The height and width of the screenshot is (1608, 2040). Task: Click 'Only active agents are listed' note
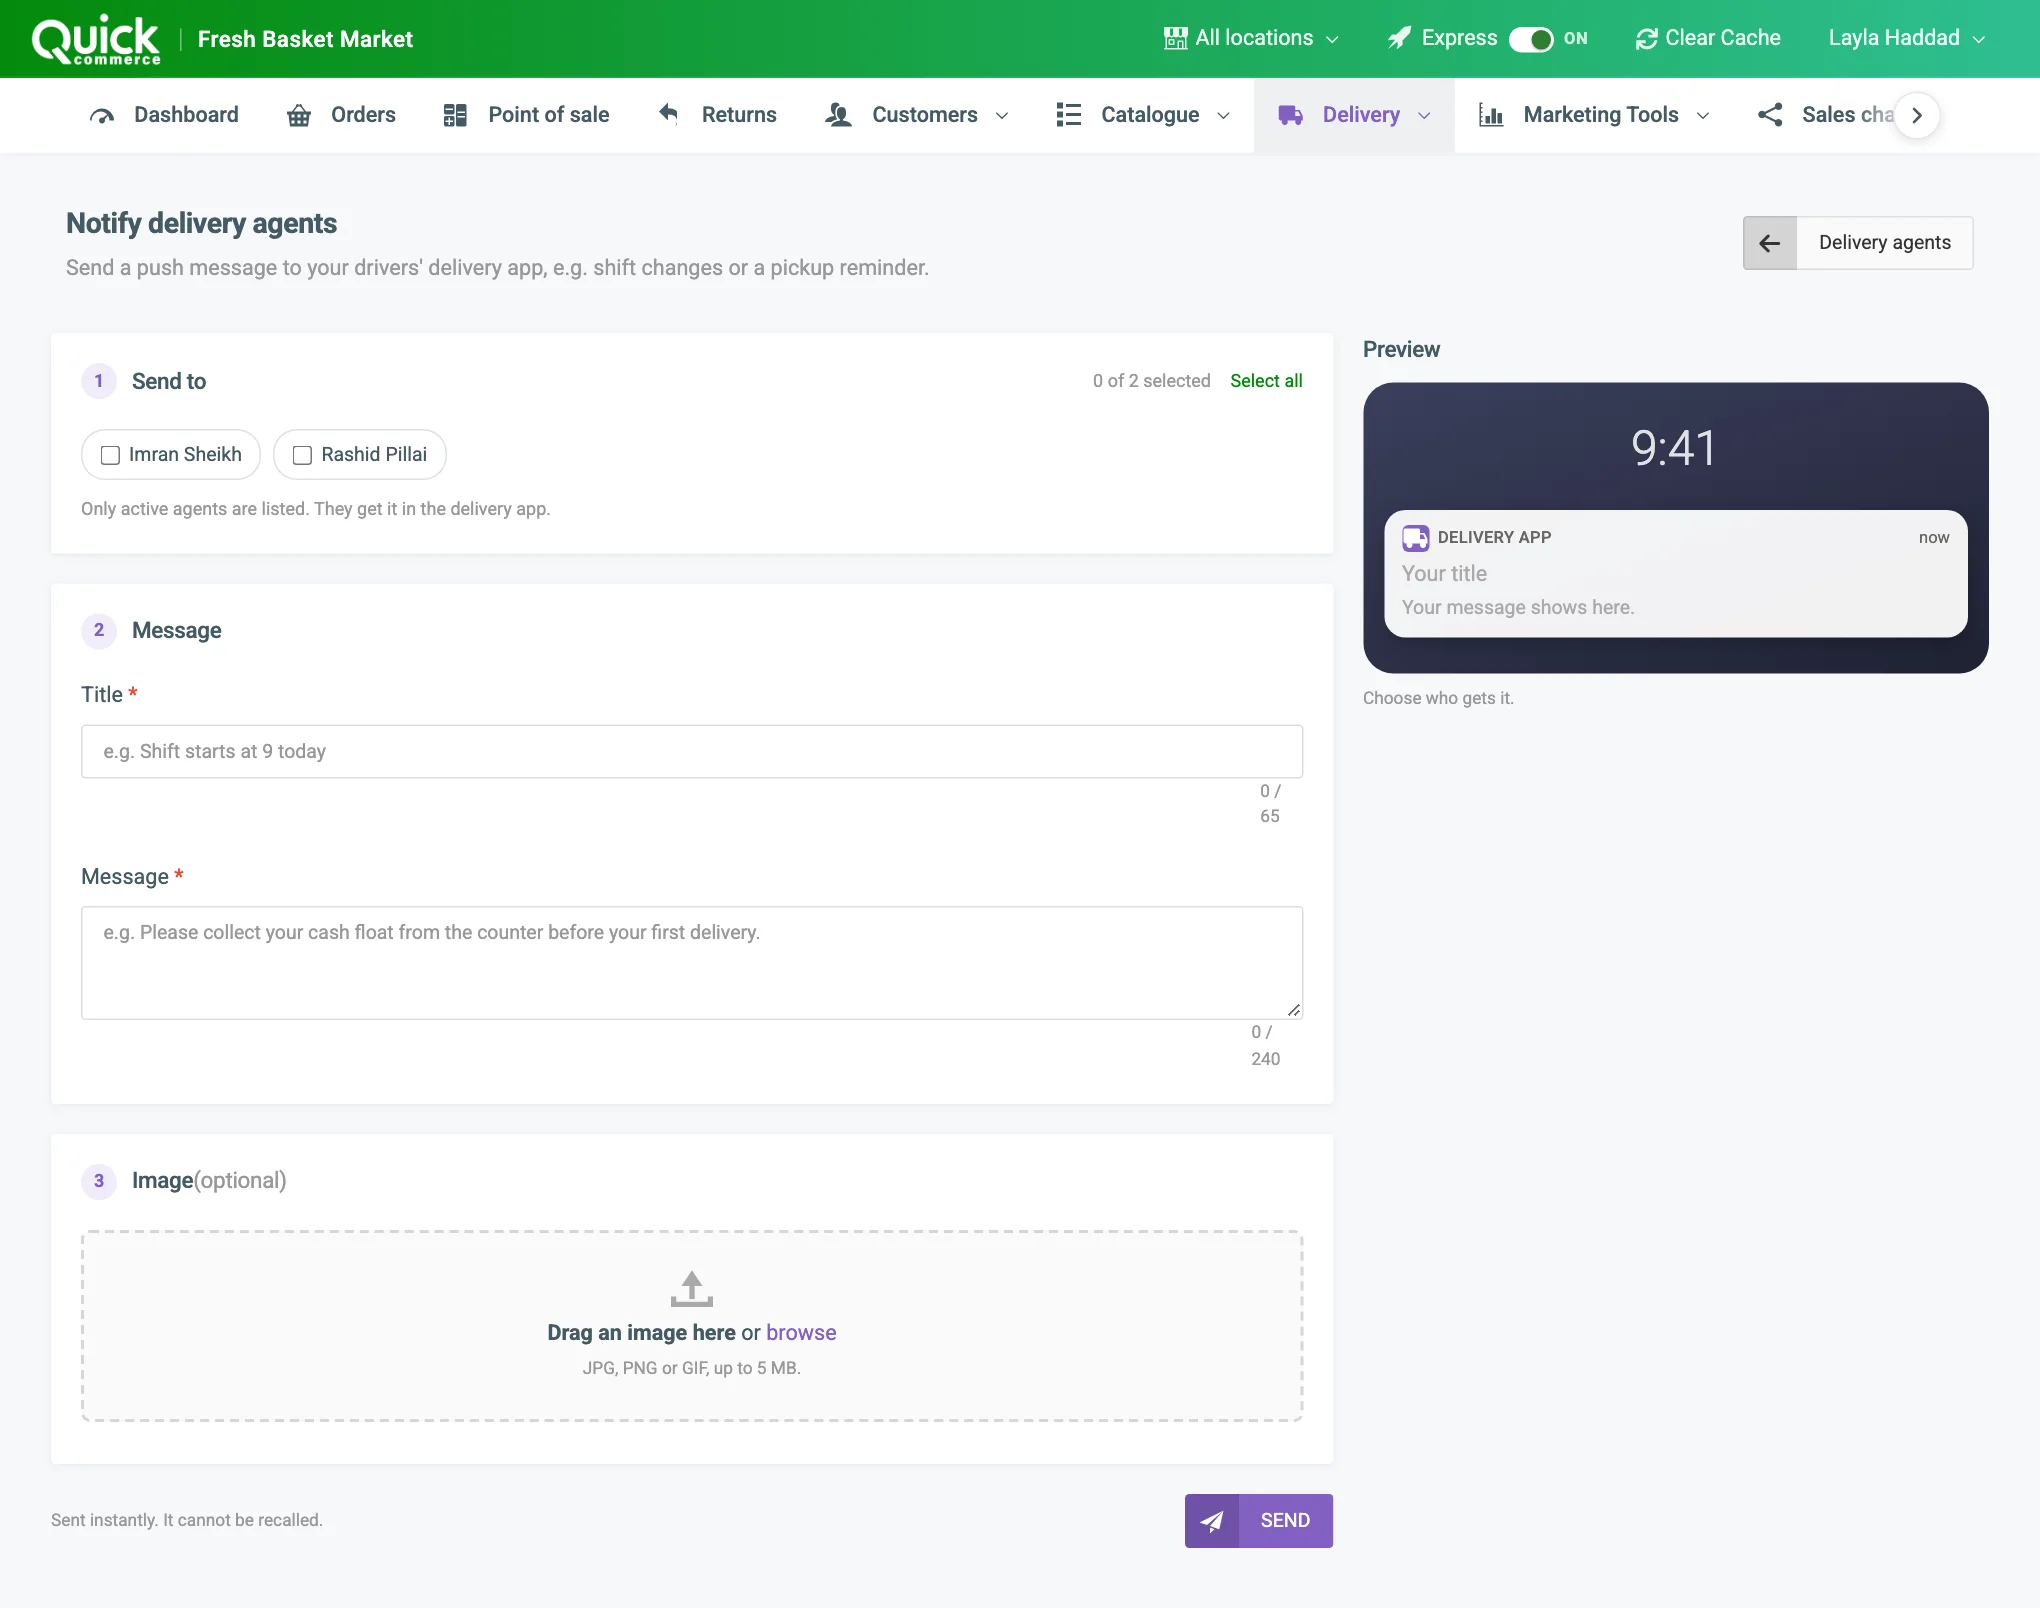316,509
